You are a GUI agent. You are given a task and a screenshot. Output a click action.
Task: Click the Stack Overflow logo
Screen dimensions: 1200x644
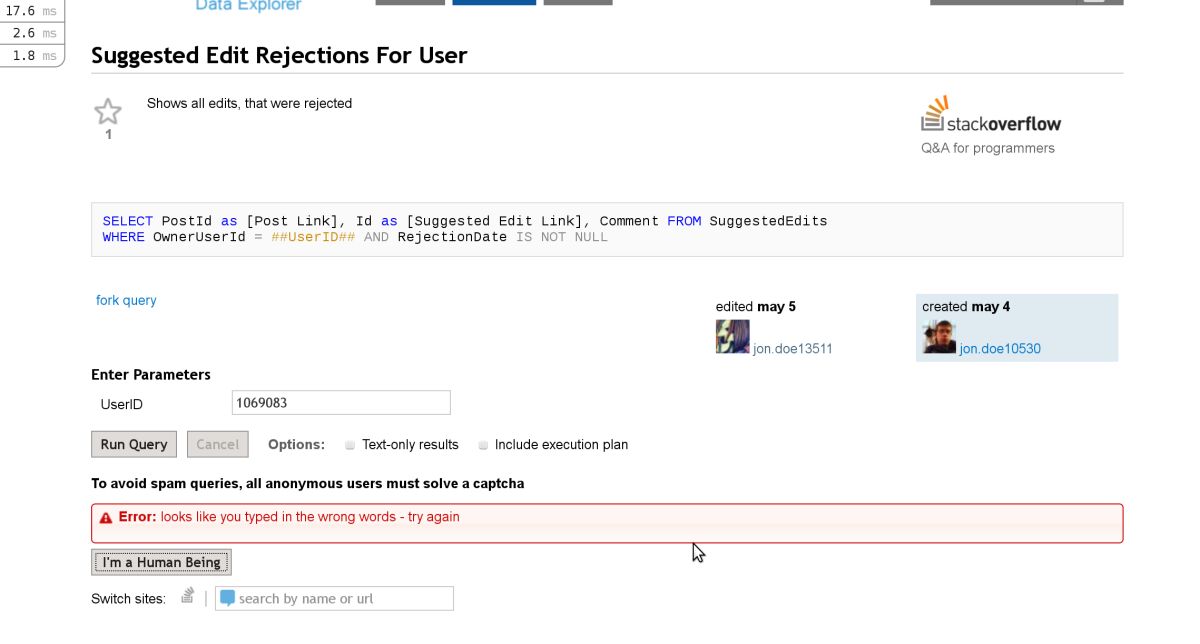tap(990, 116)
